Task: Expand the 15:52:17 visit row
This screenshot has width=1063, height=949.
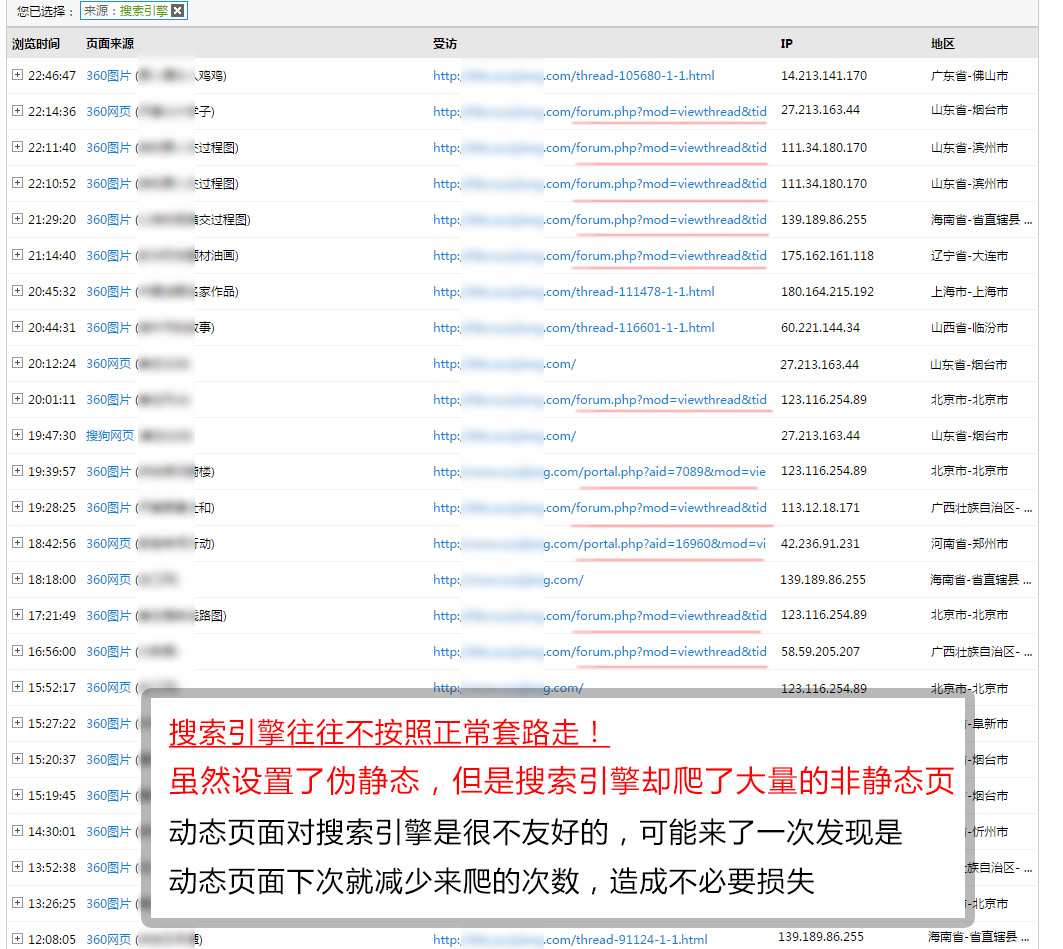Action: tap(18, 686)
